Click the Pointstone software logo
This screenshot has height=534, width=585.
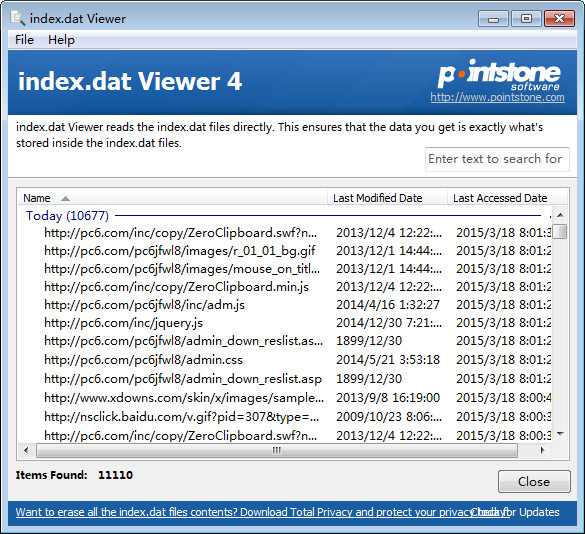click(499, 75)
